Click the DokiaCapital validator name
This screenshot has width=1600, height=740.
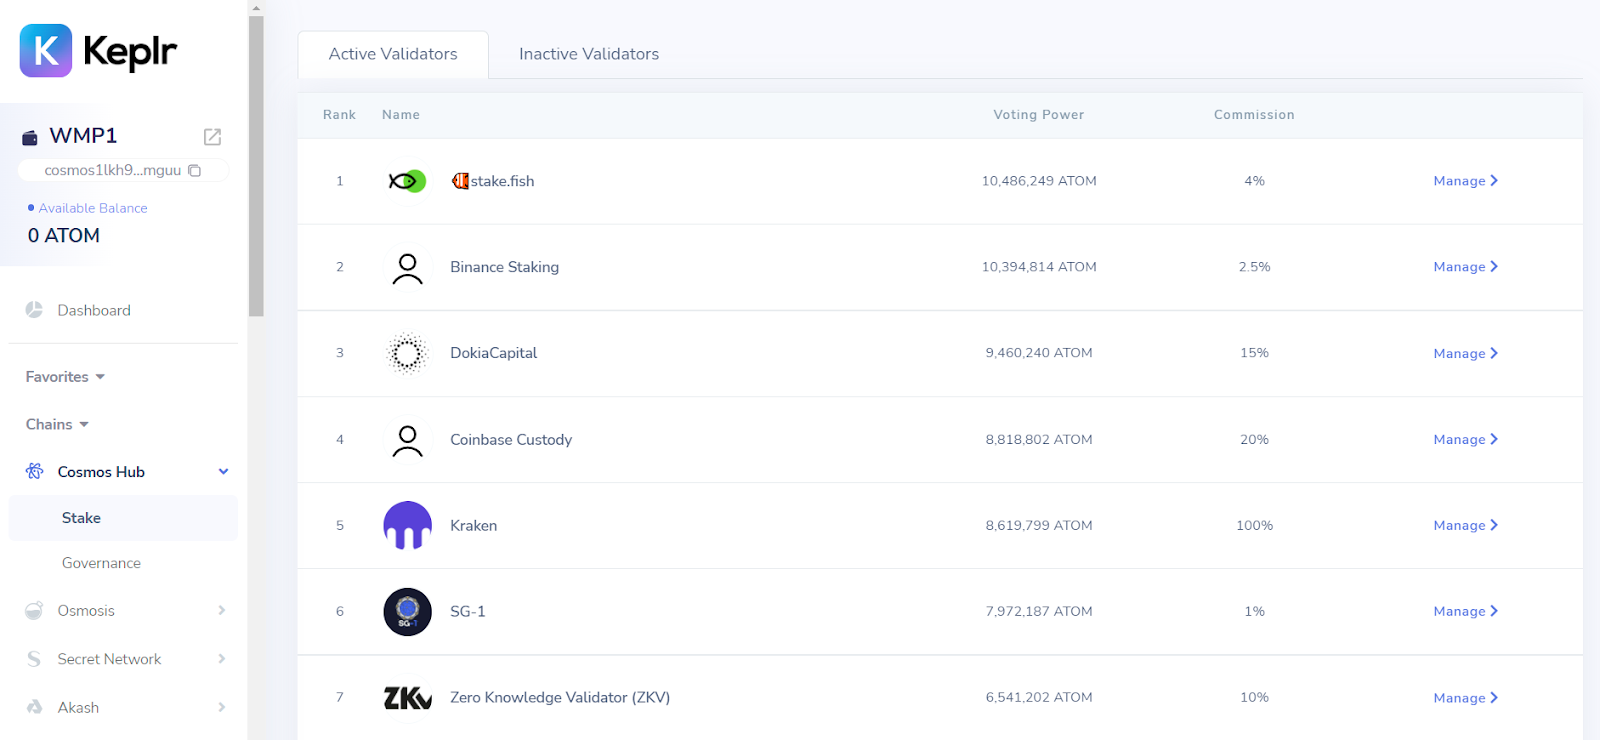(493, 353)
